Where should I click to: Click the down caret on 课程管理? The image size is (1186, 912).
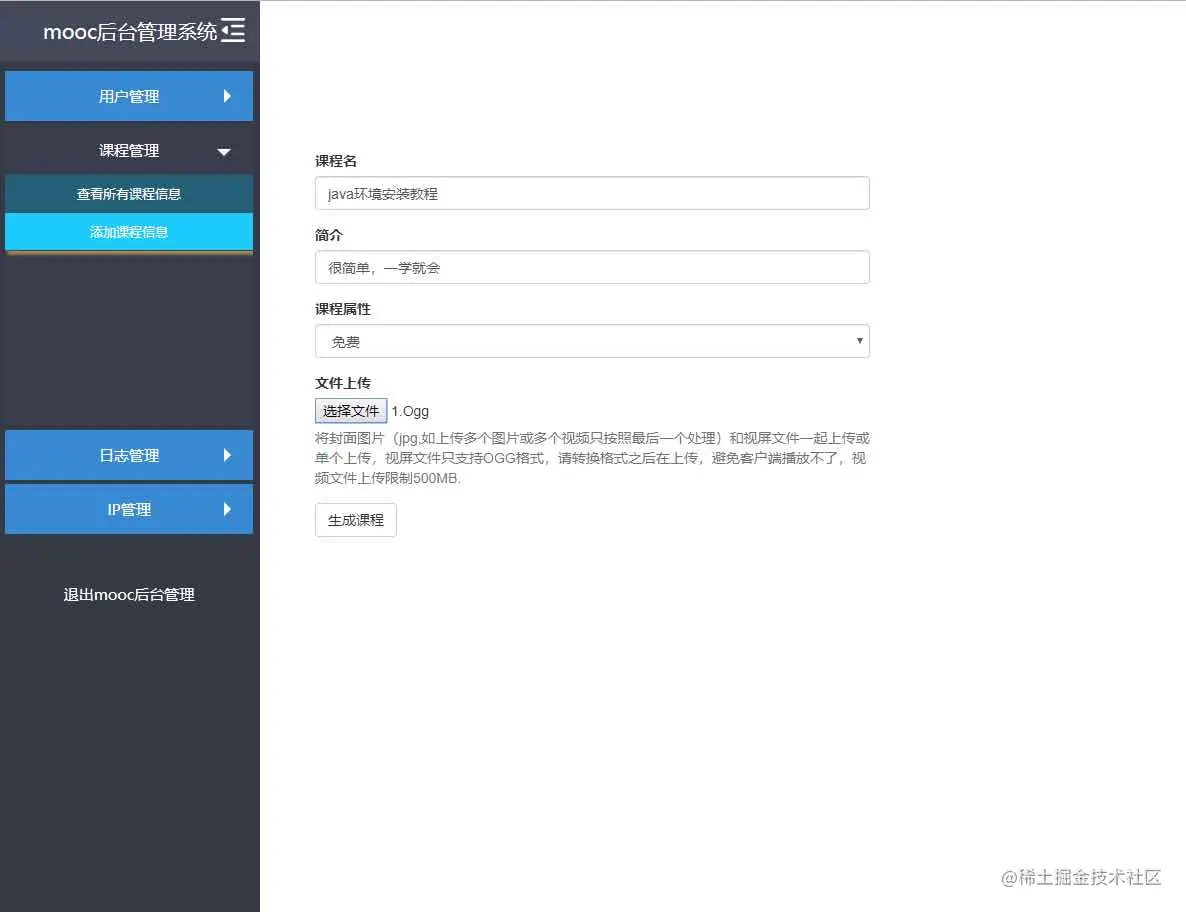click(x=226, y=150)
